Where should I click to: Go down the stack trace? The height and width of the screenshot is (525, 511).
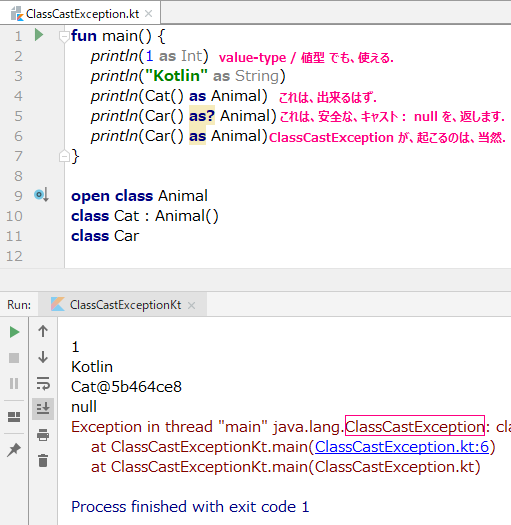(x=43, y=357)
